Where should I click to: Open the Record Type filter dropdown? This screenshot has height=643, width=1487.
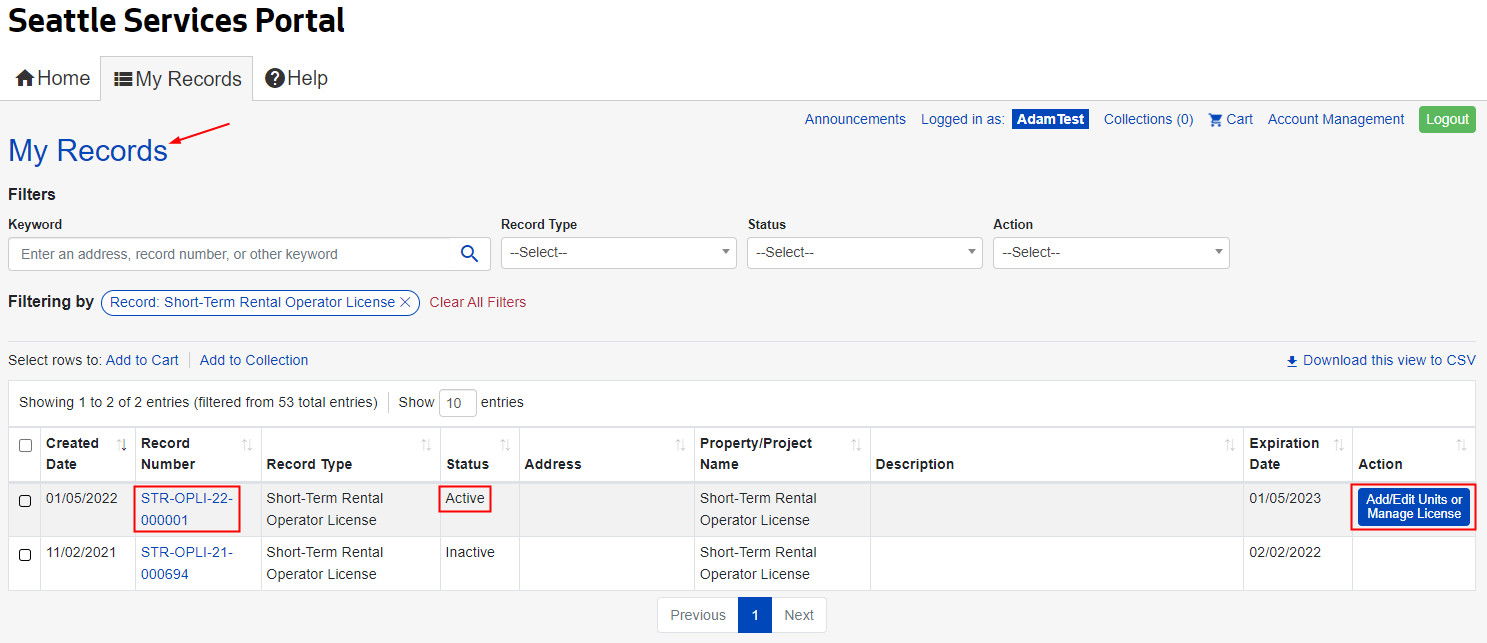click(x=618, y=253)
